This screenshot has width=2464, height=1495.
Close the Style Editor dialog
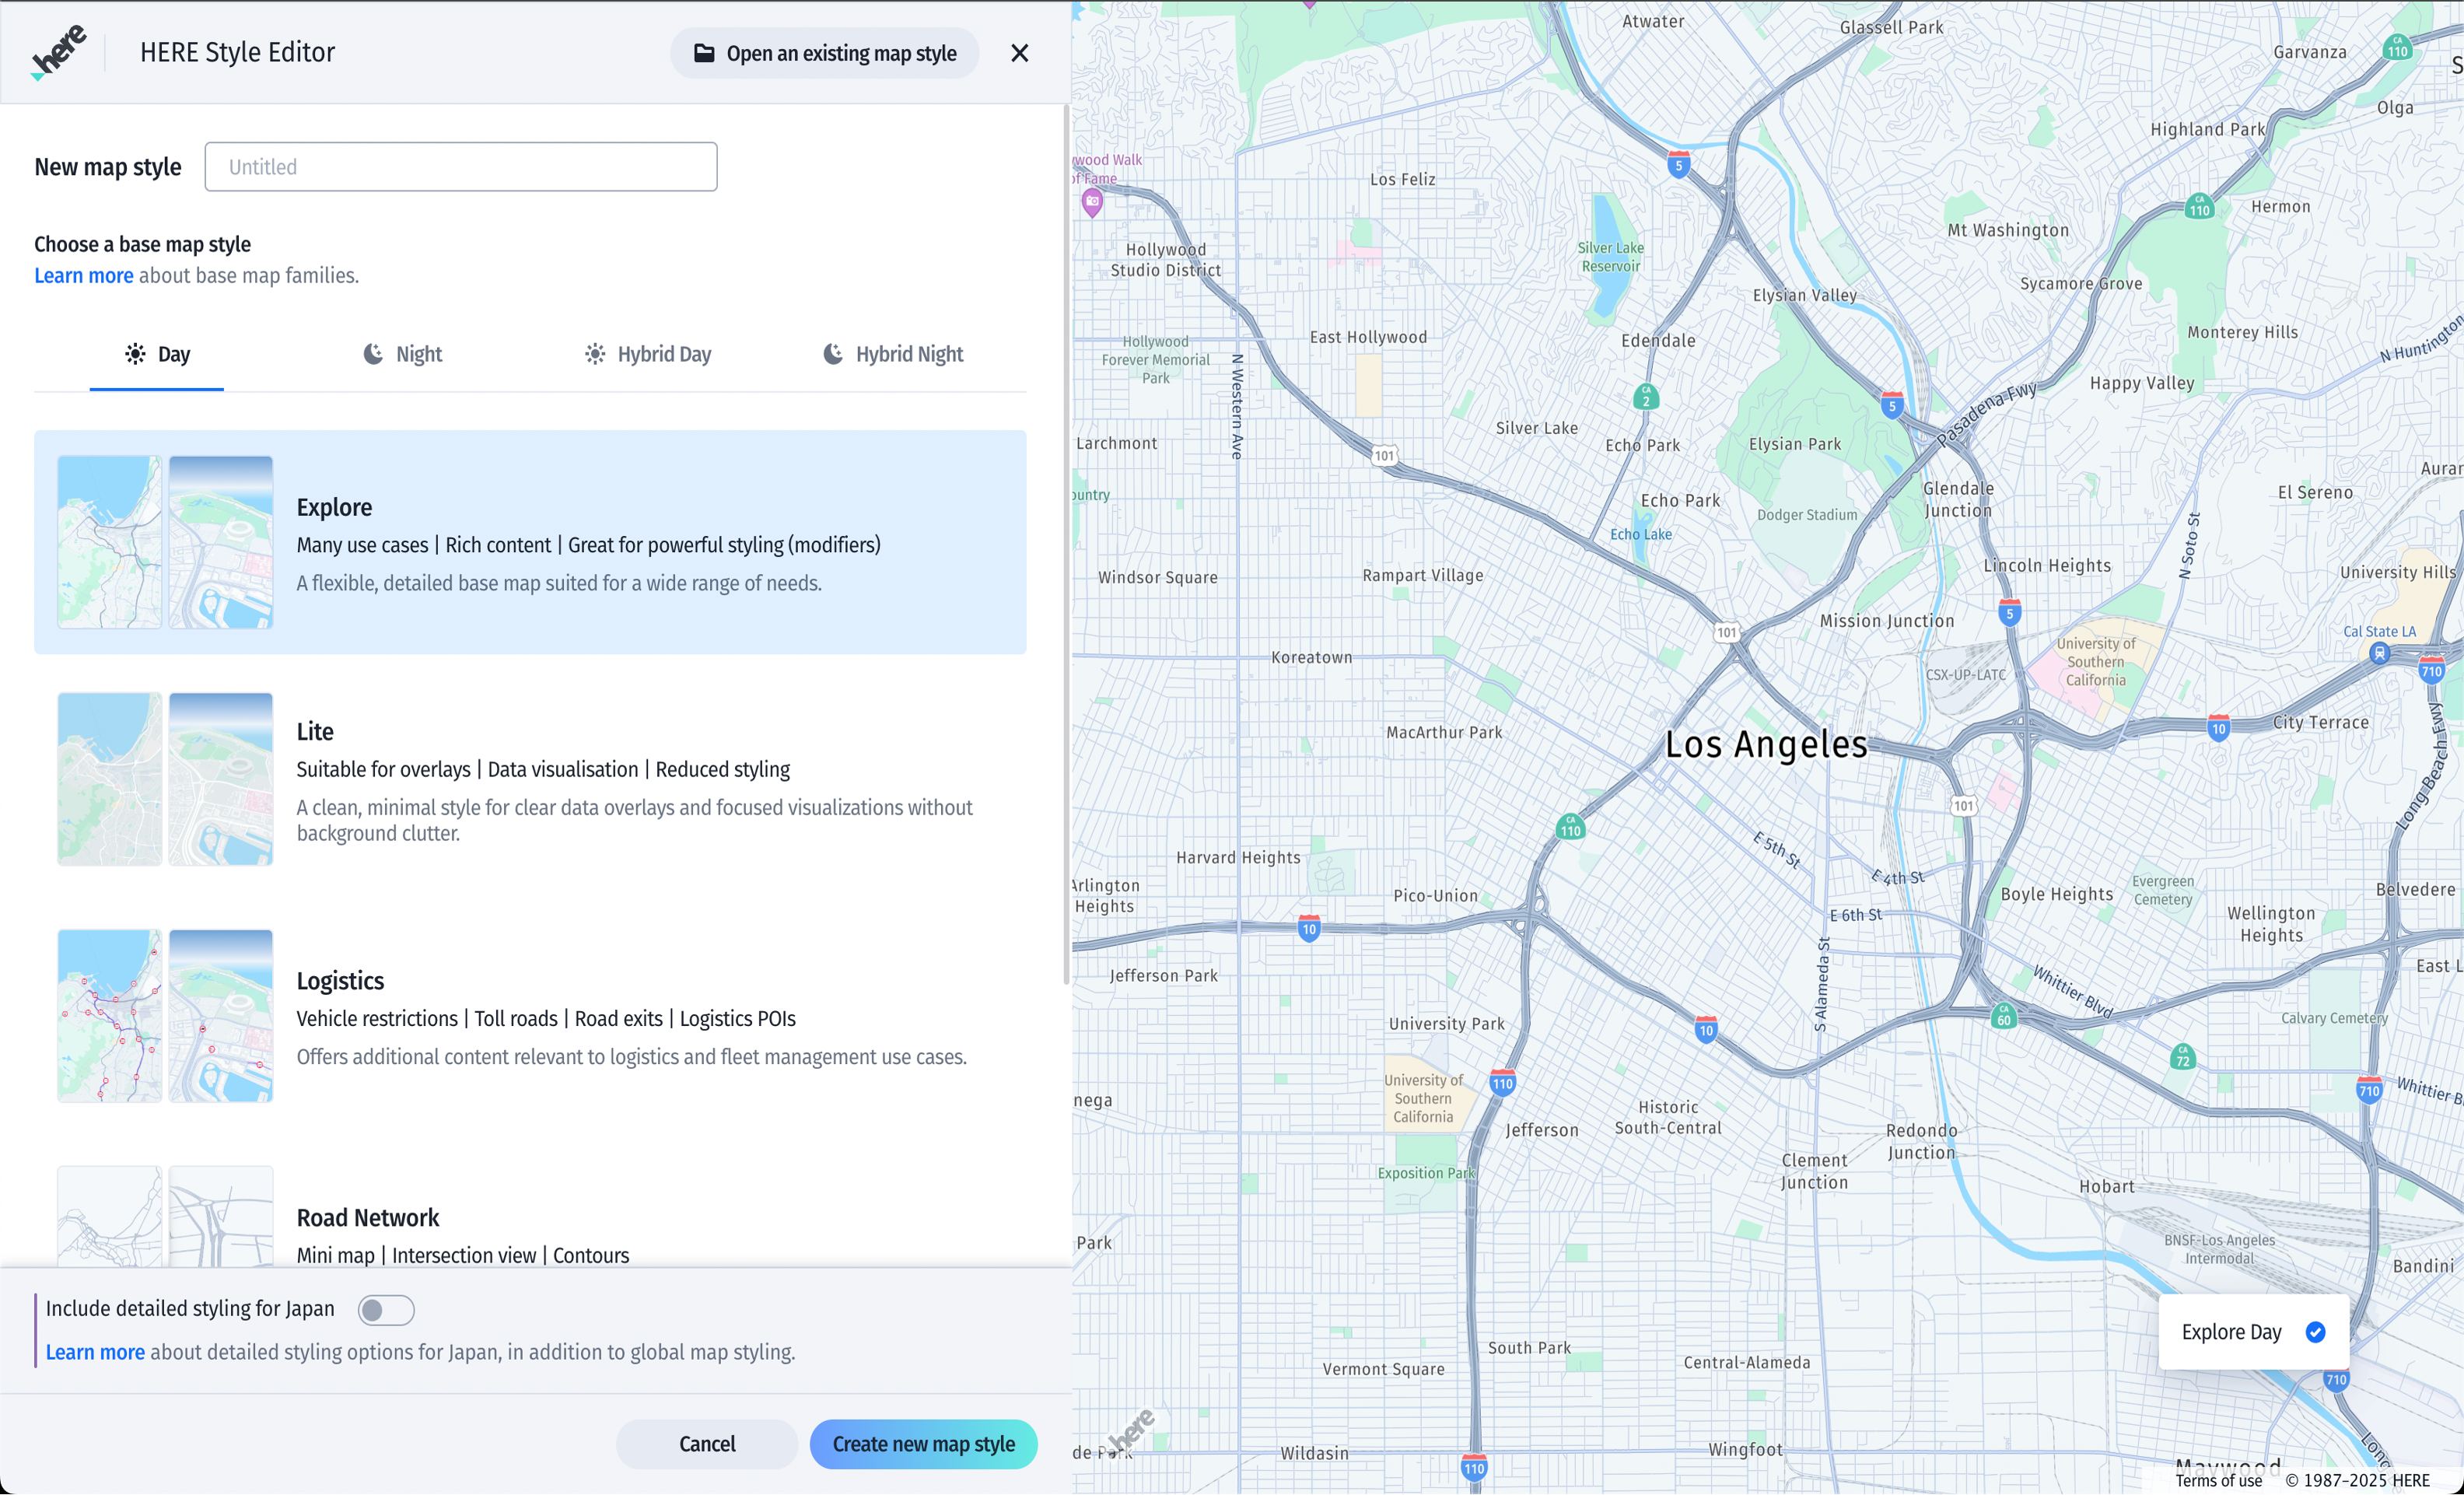tap(1019, 53)
